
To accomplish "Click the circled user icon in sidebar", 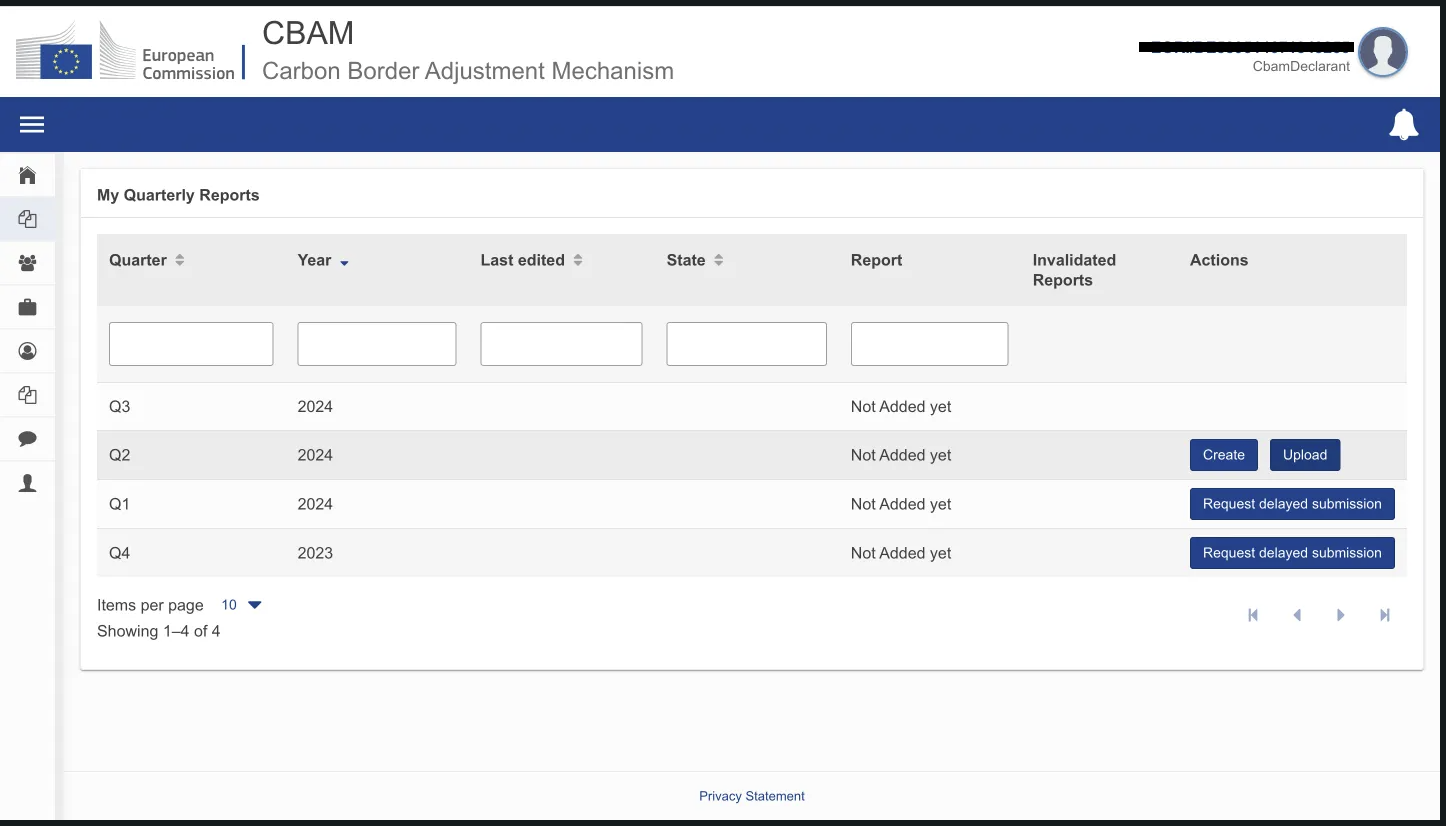I will [28, 351].
